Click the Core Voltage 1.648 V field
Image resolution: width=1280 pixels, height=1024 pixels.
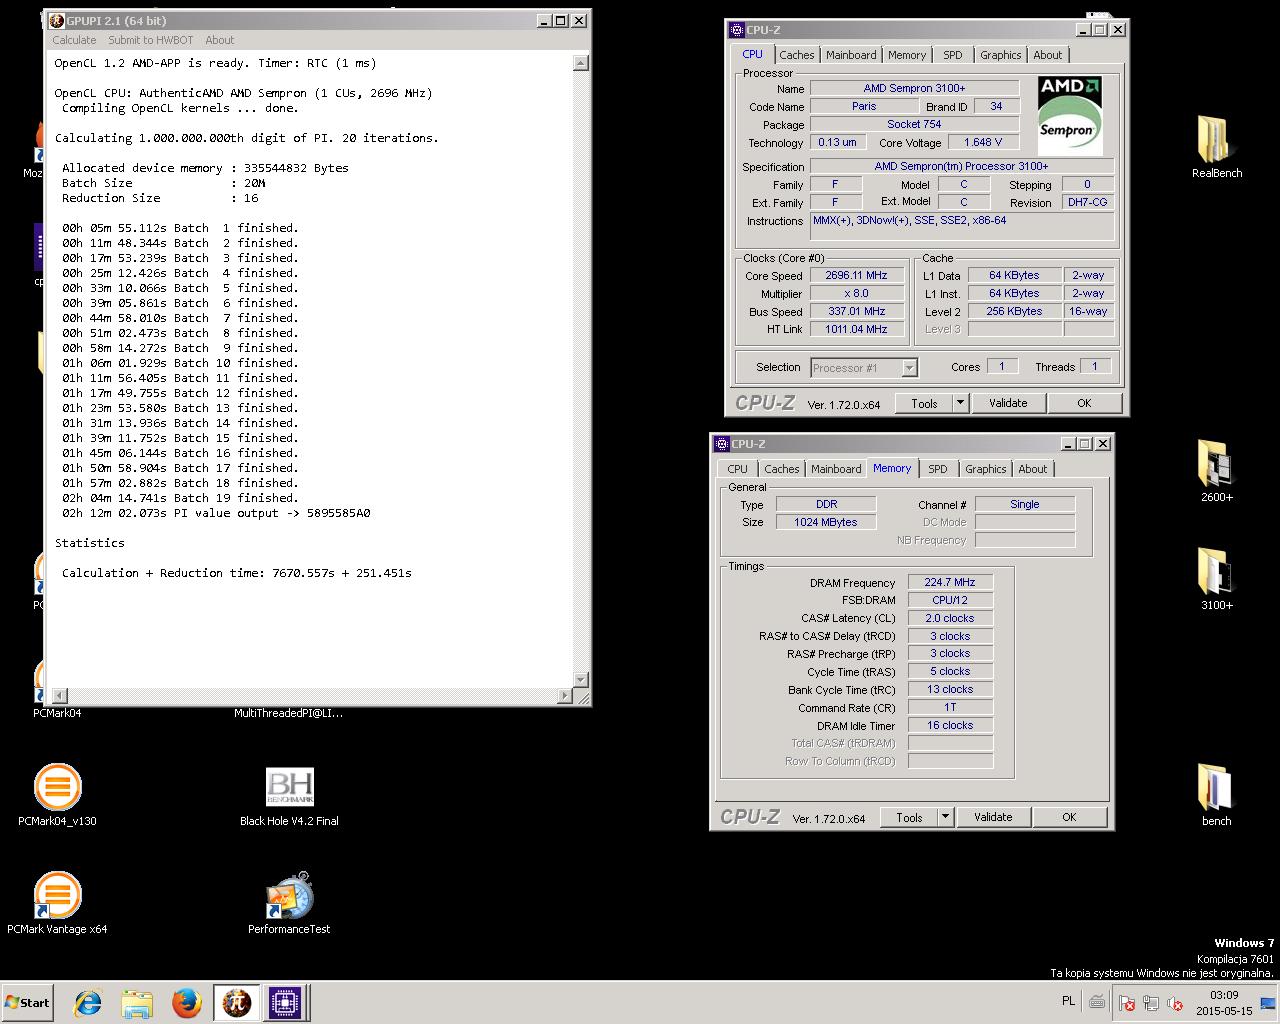click(x=982, y=142)
